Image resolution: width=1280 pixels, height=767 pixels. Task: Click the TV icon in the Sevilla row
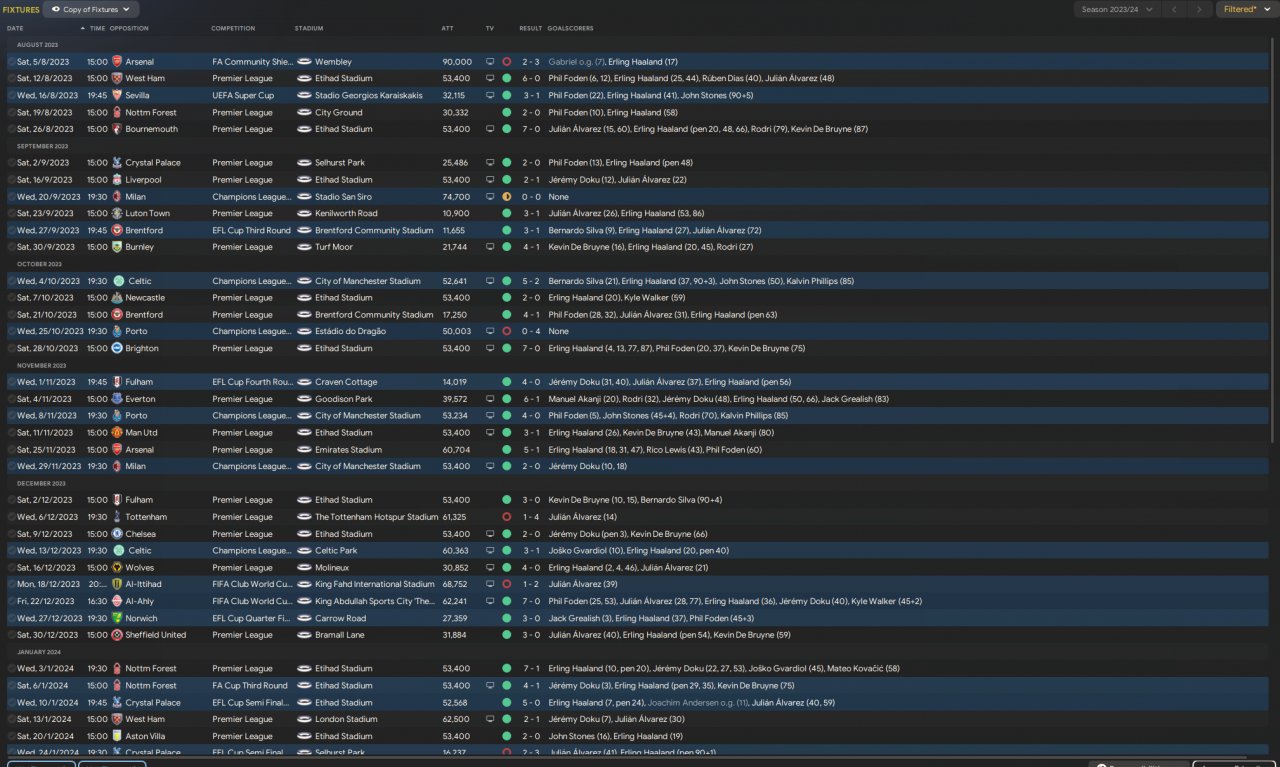click(x=490, y=96)
